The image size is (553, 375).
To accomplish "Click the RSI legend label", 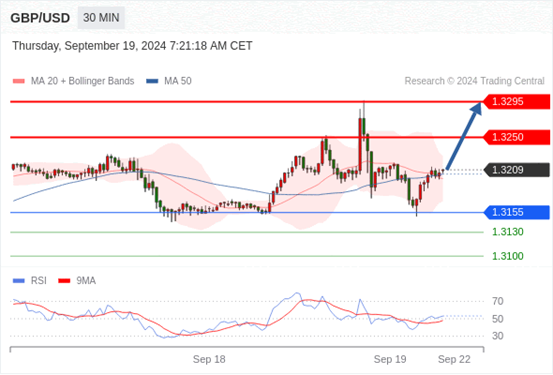I will pos(39,281).
